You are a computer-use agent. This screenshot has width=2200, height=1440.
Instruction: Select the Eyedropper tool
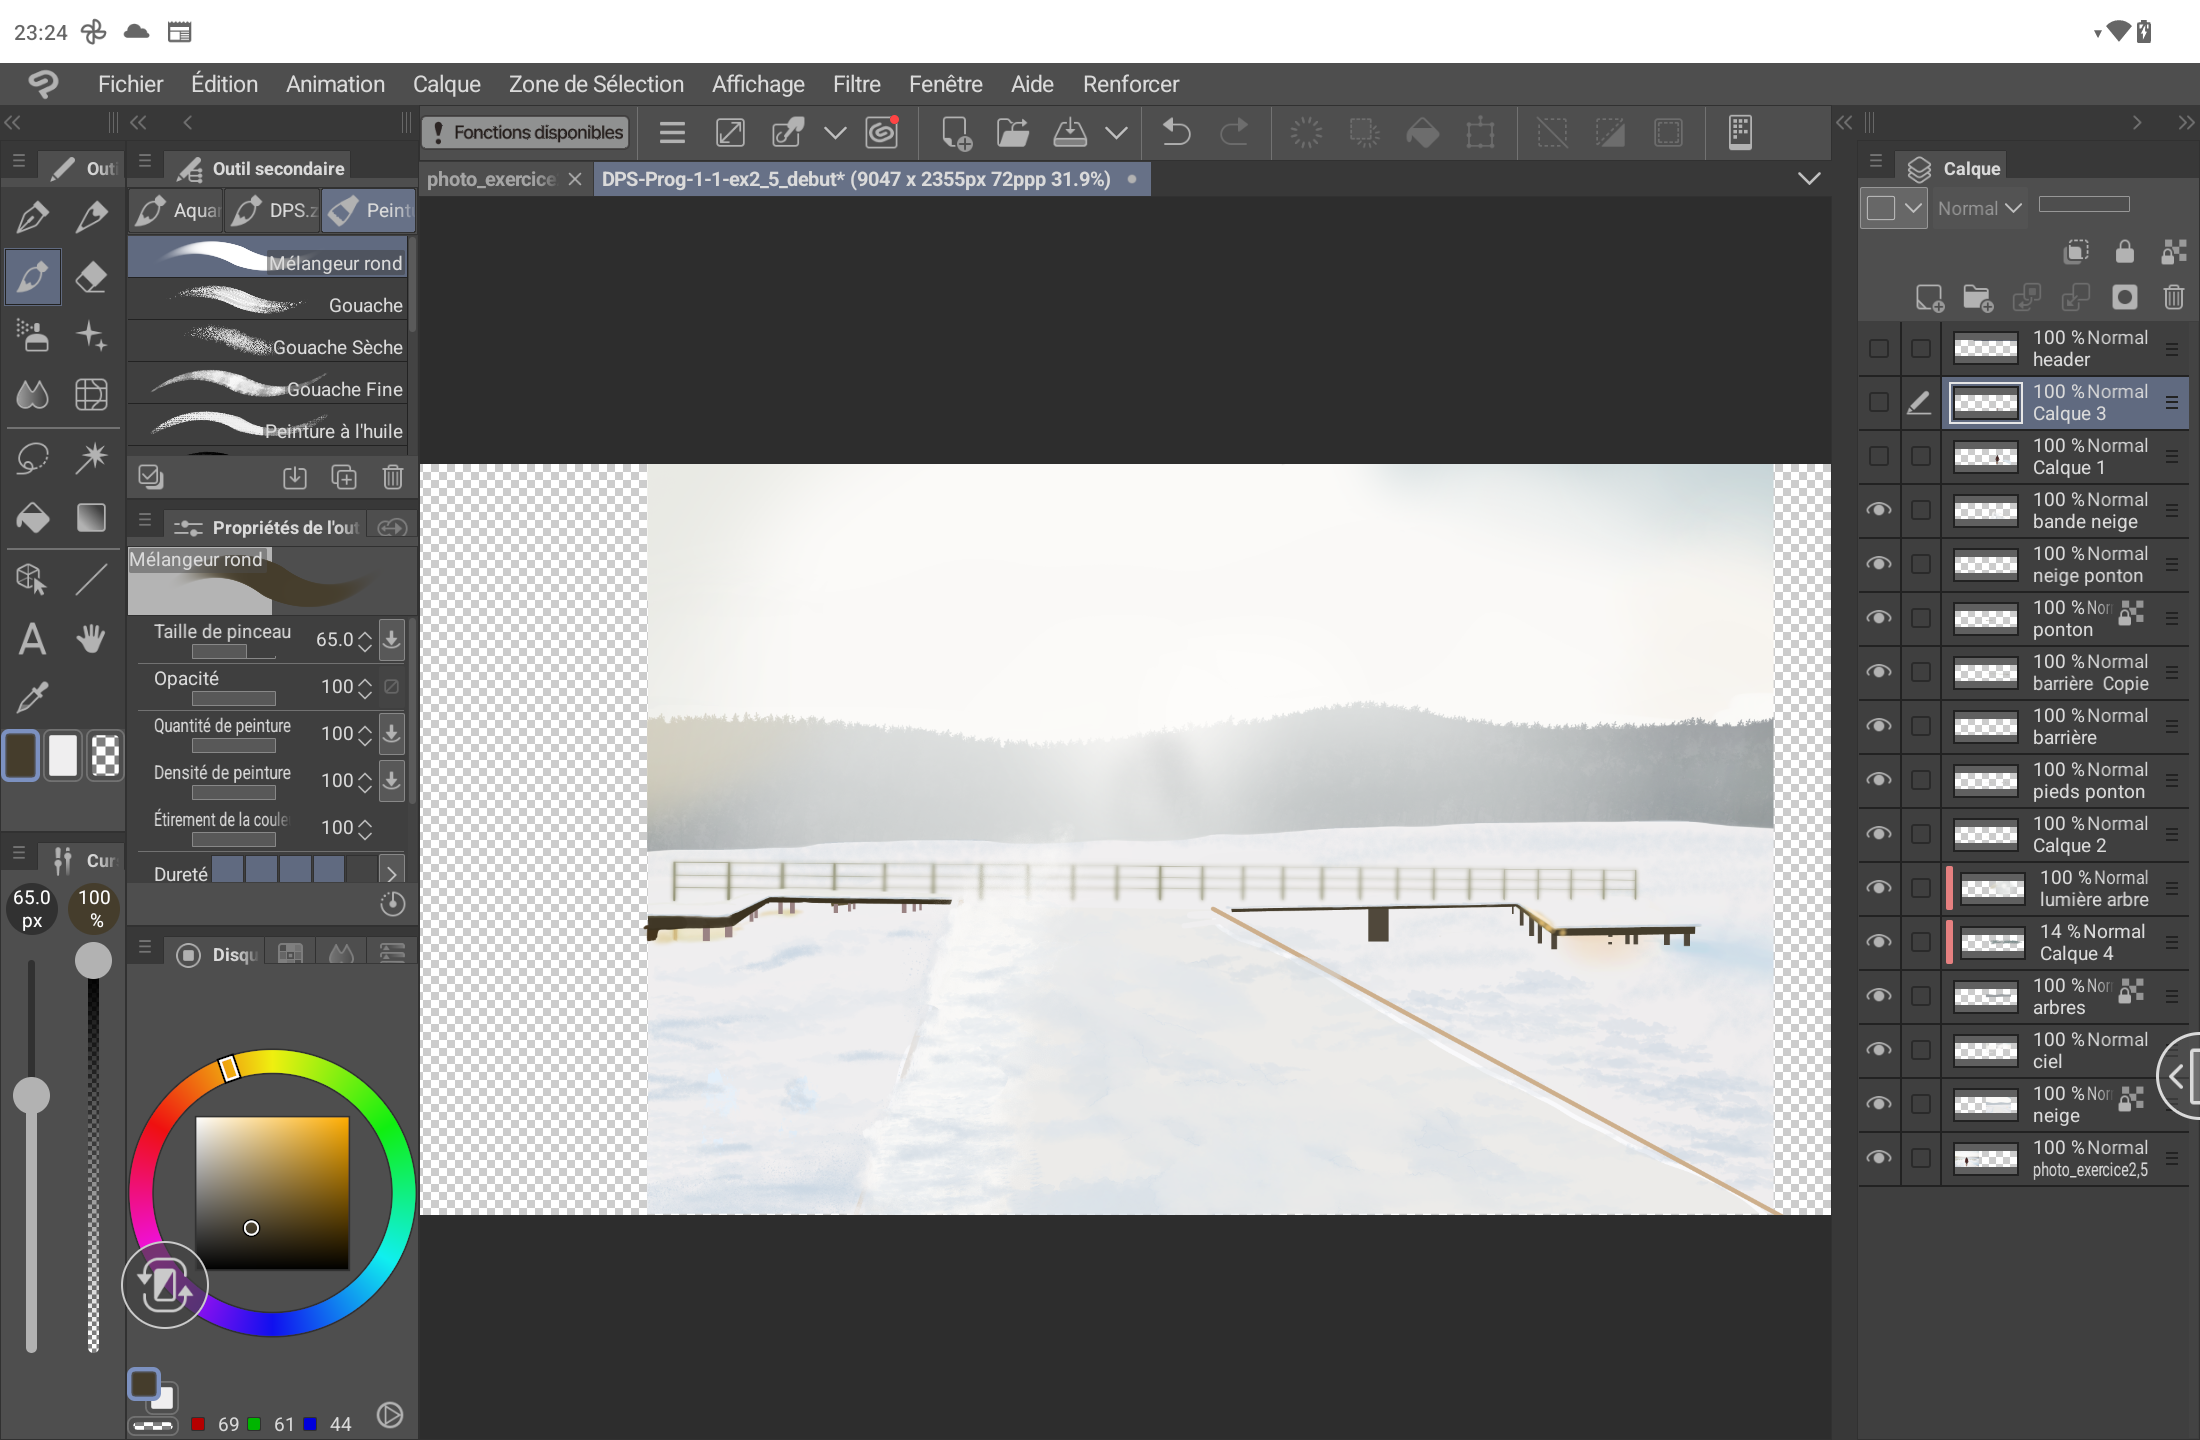pos(32,696)
